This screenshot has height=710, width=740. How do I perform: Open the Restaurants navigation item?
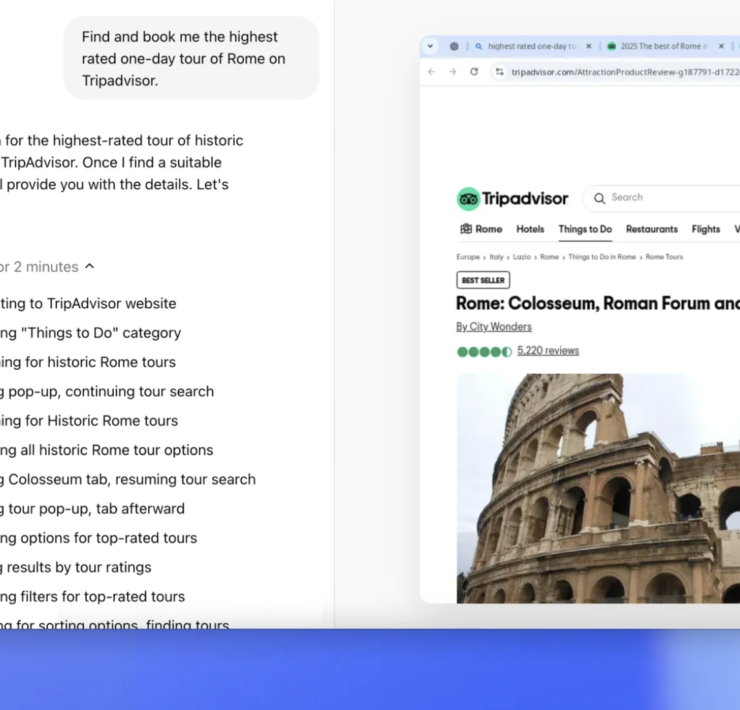(x=651, y=229)
